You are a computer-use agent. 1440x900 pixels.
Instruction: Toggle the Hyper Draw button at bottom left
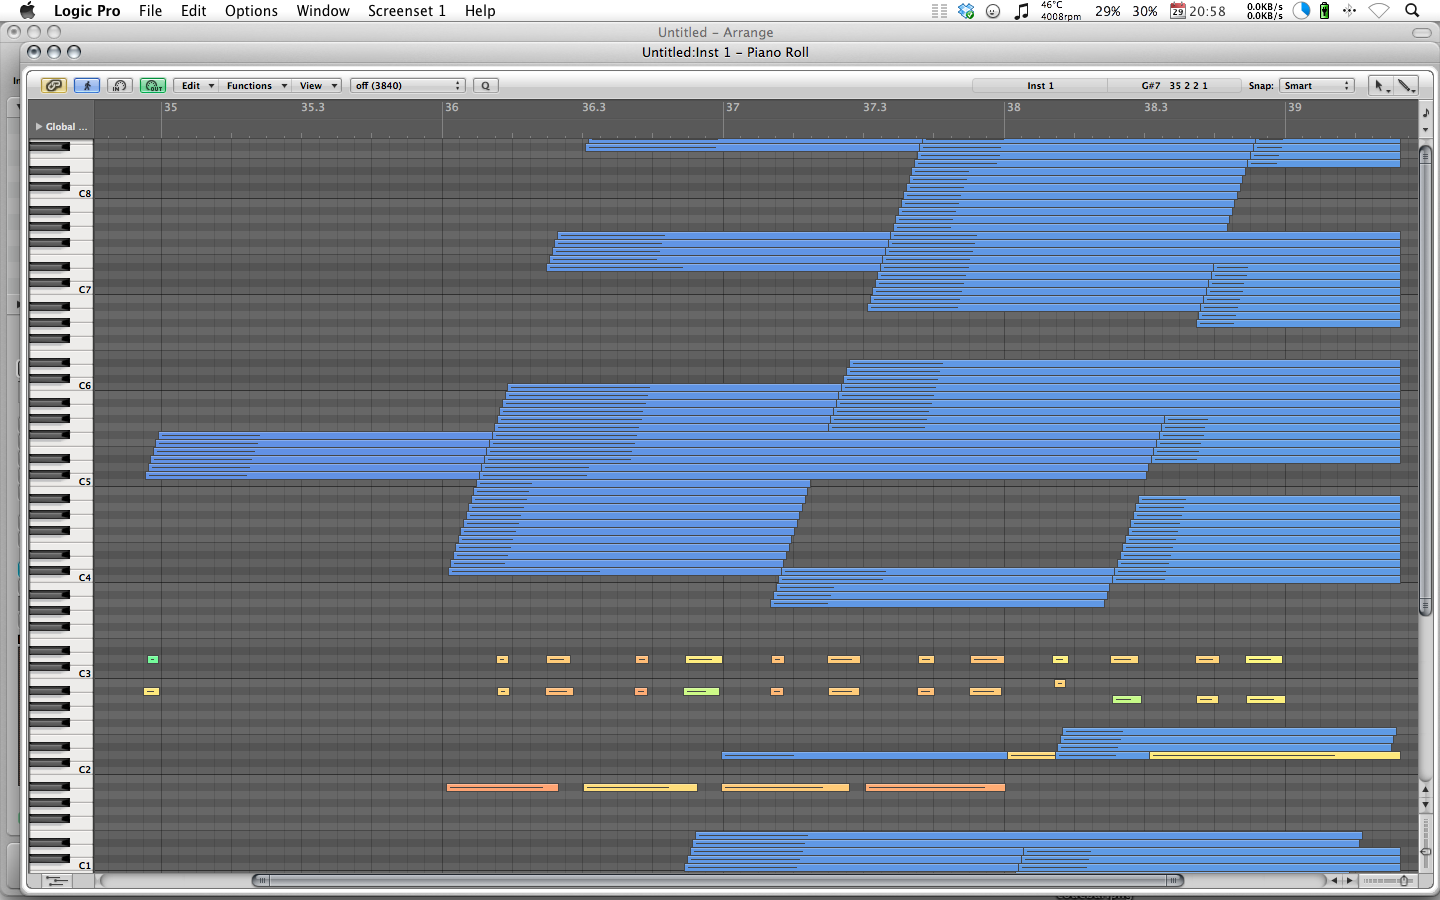tap(57, 881)
